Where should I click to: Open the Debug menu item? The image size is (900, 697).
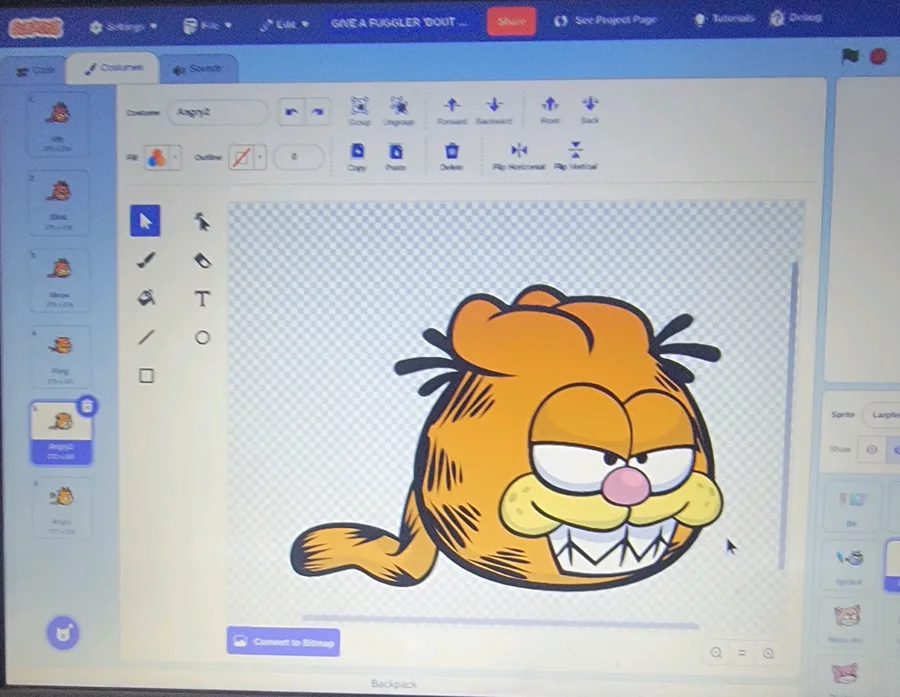796,18
